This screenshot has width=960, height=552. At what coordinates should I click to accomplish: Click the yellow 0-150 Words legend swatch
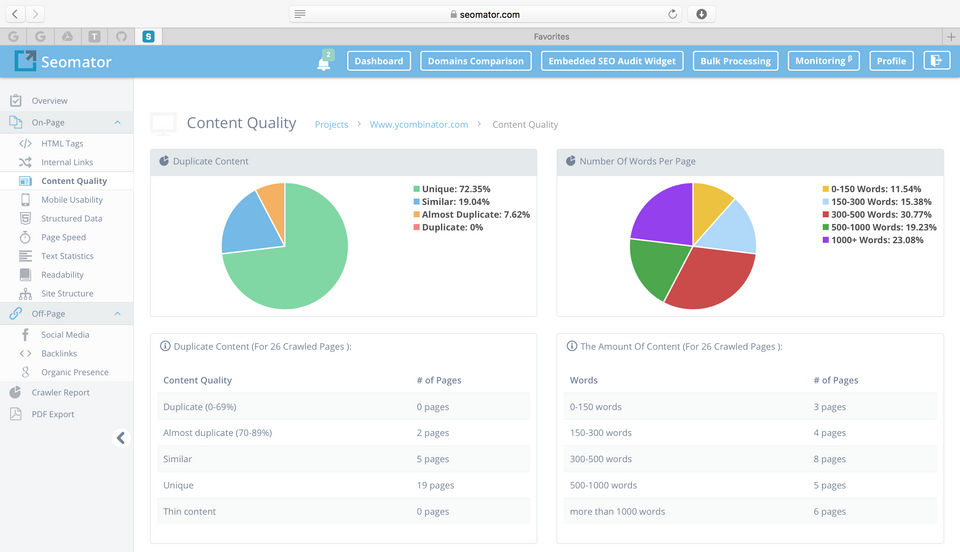click(825, 189)
